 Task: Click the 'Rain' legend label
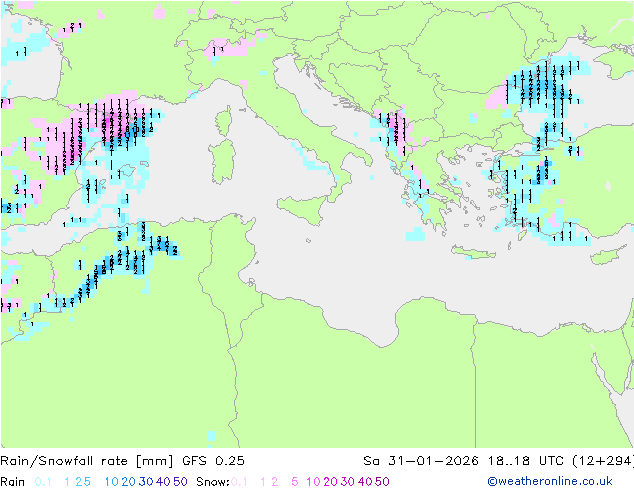tap(13, 482)
